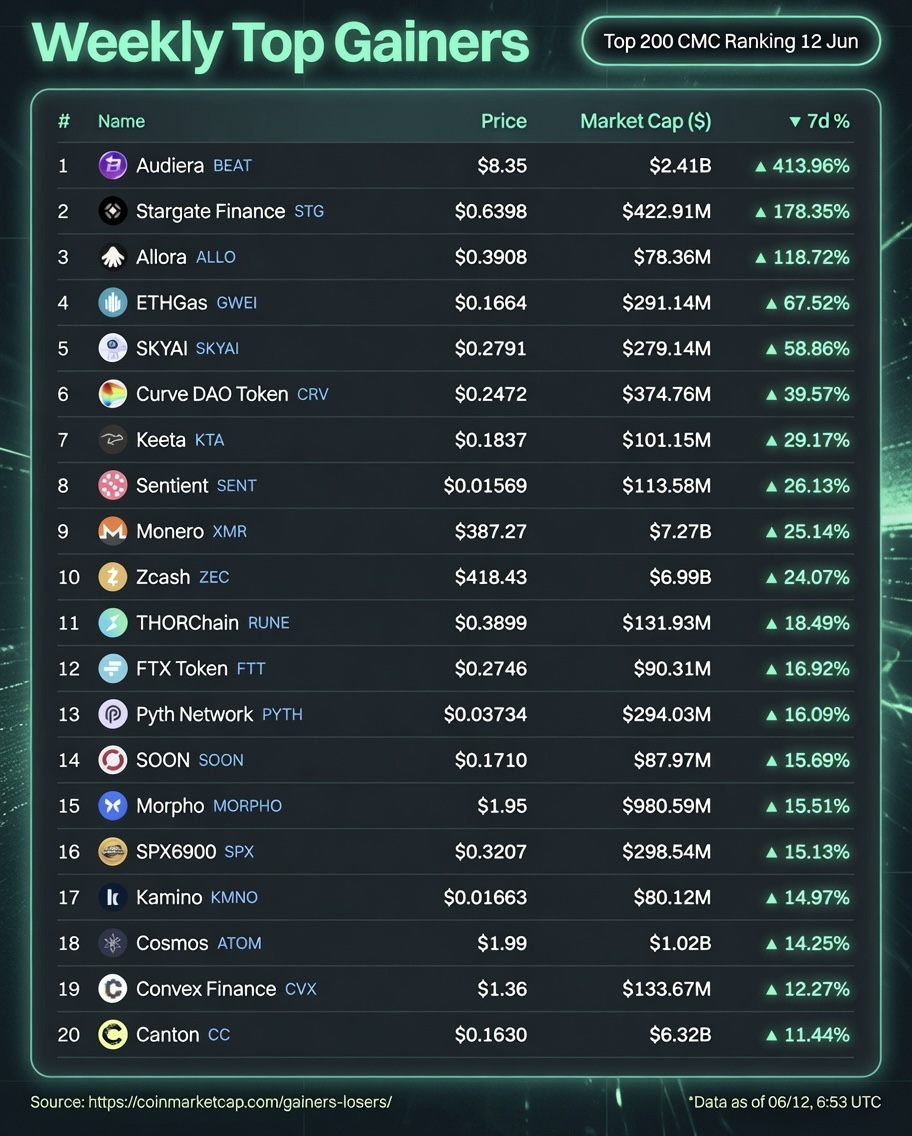The image size is (912, 1136).
Task: Click the Audiera BEAT coin logo
Action: tap(112, 165)
